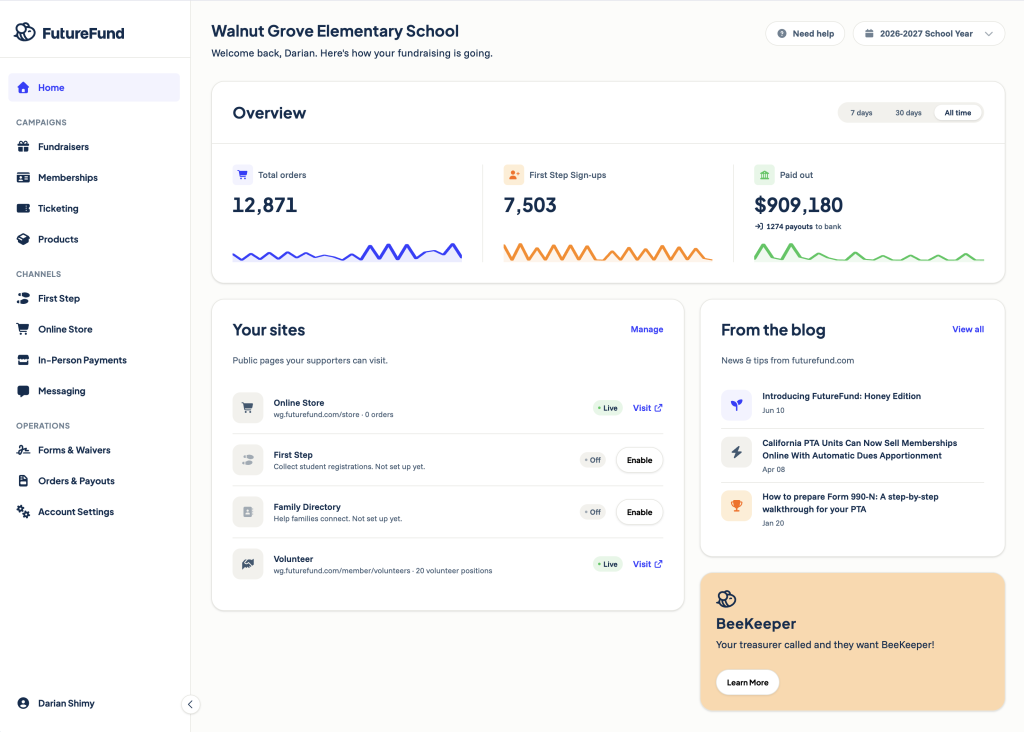Click the Live status badge for Online Store

pos(607,408)
